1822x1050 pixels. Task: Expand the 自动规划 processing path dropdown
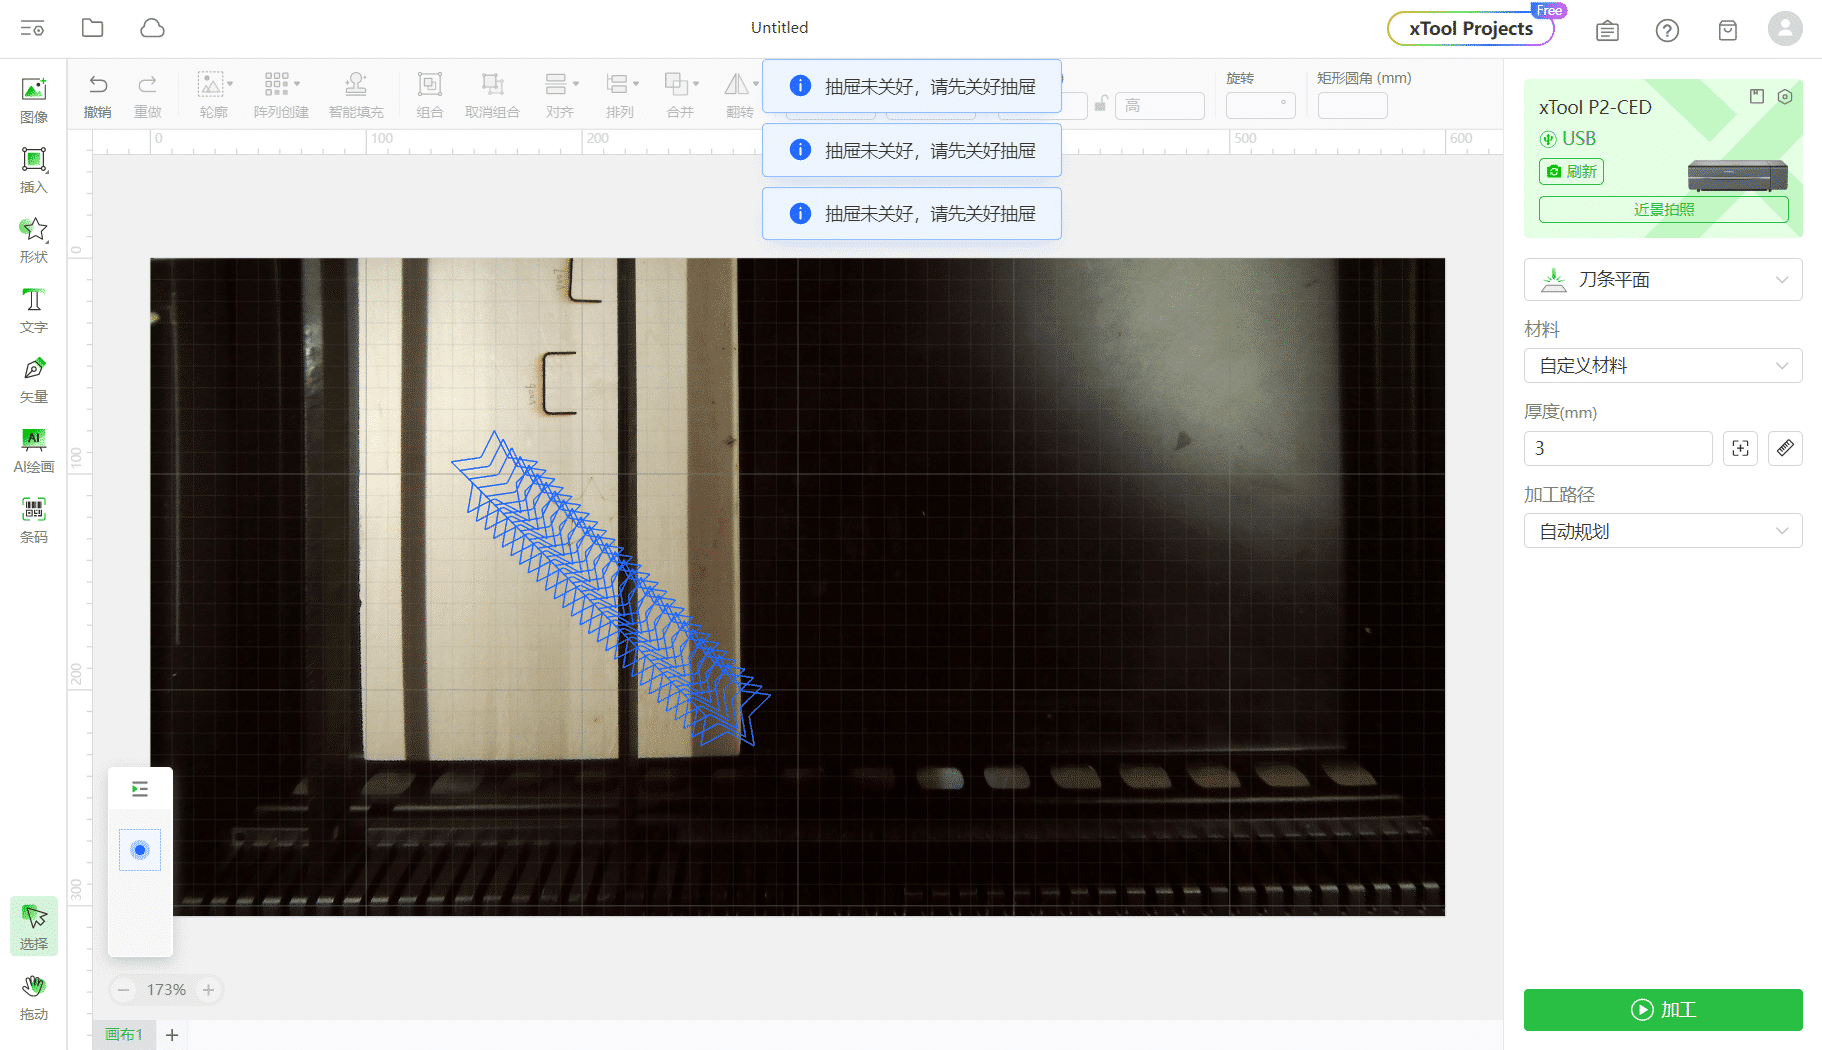click(x=1663, y=531)
